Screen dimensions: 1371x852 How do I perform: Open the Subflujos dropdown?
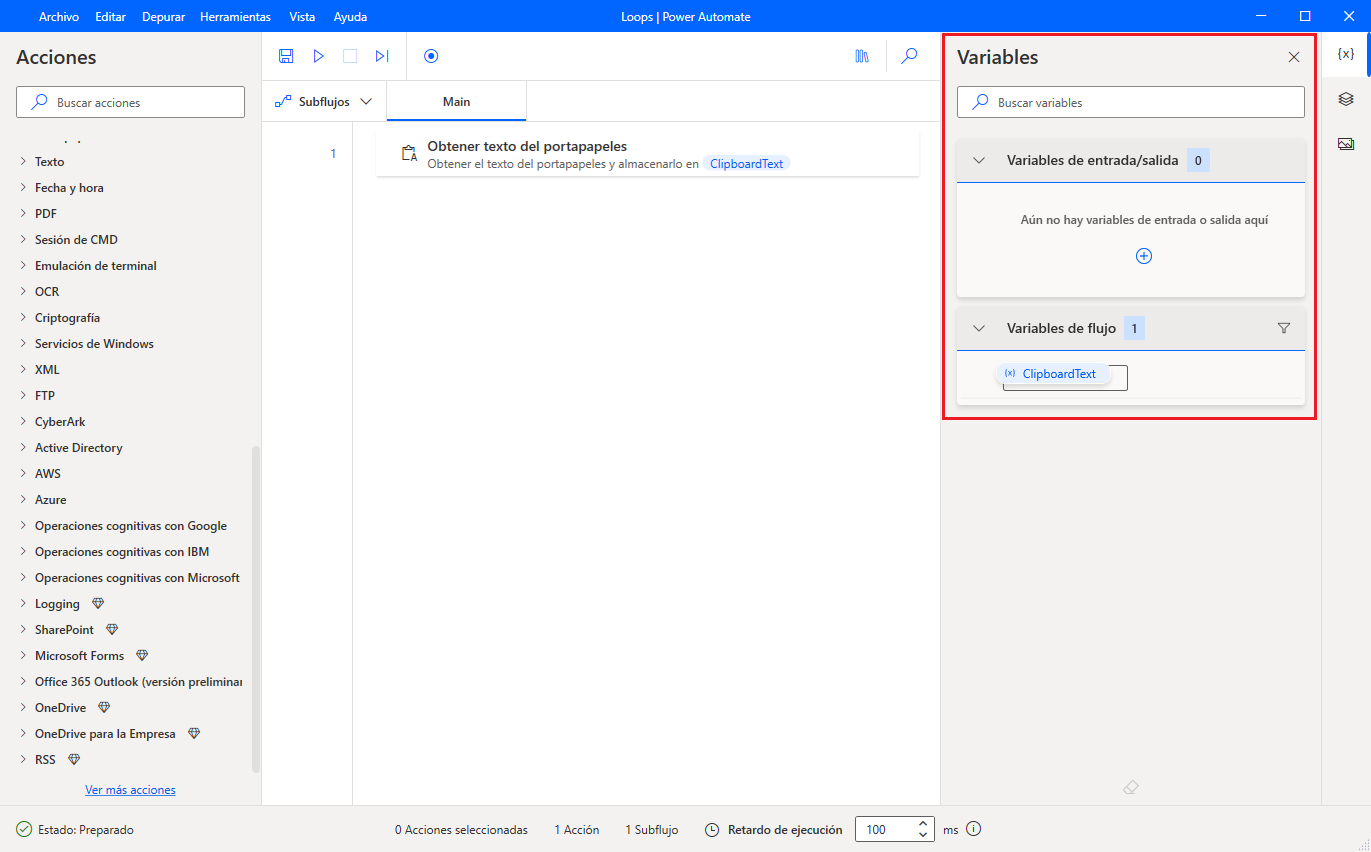pyautogui.click(x=323, y=101)
